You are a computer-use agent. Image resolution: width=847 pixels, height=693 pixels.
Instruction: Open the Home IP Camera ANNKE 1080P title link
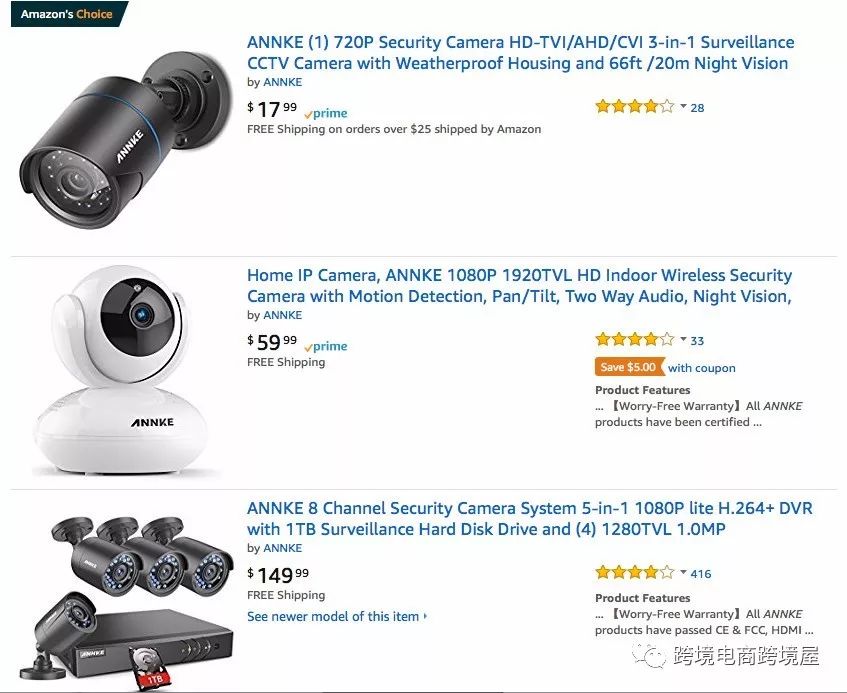coord(520,285)
